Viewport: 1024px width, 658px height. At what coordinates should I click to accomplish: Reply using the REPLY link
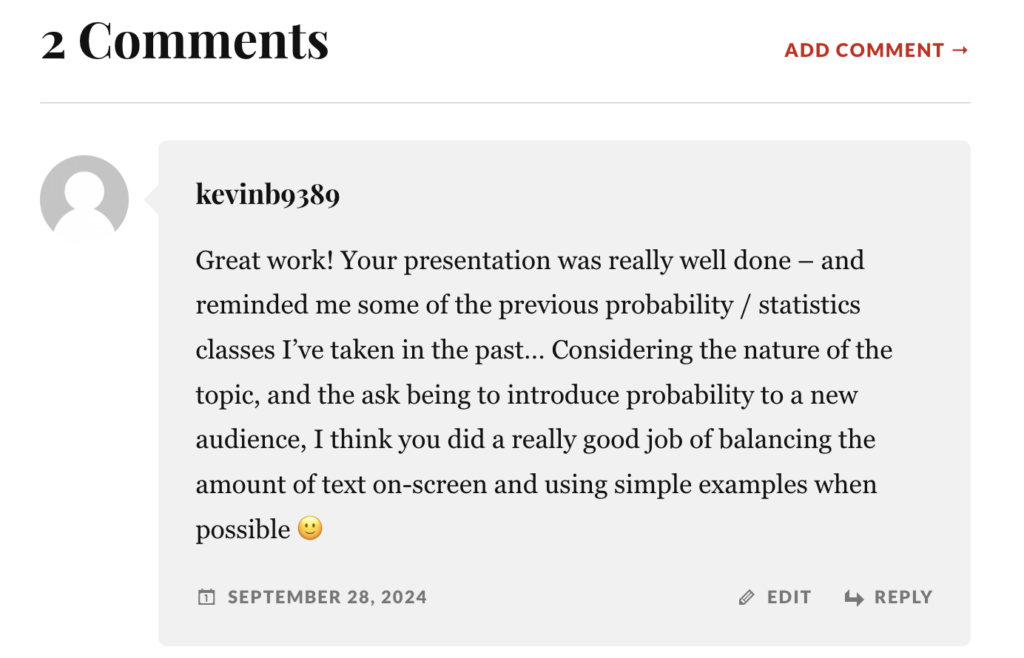click(x=902, y=598)
